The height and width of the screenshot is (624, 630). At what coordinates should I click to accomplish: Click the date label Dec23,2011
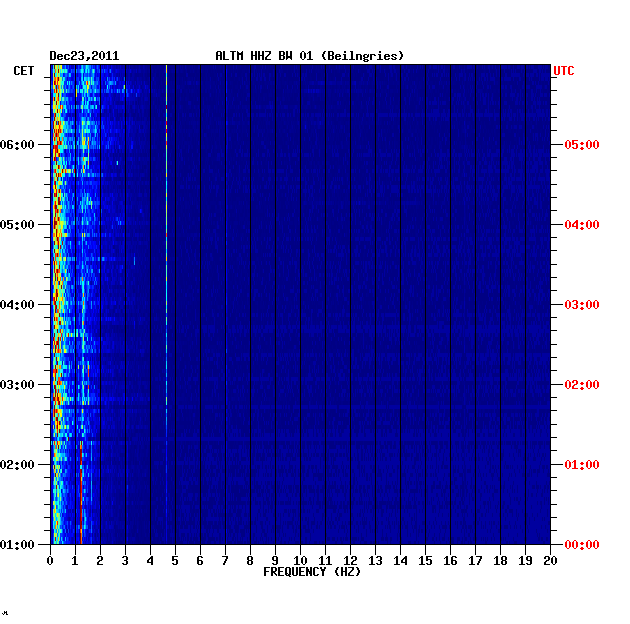click(84, 56)
